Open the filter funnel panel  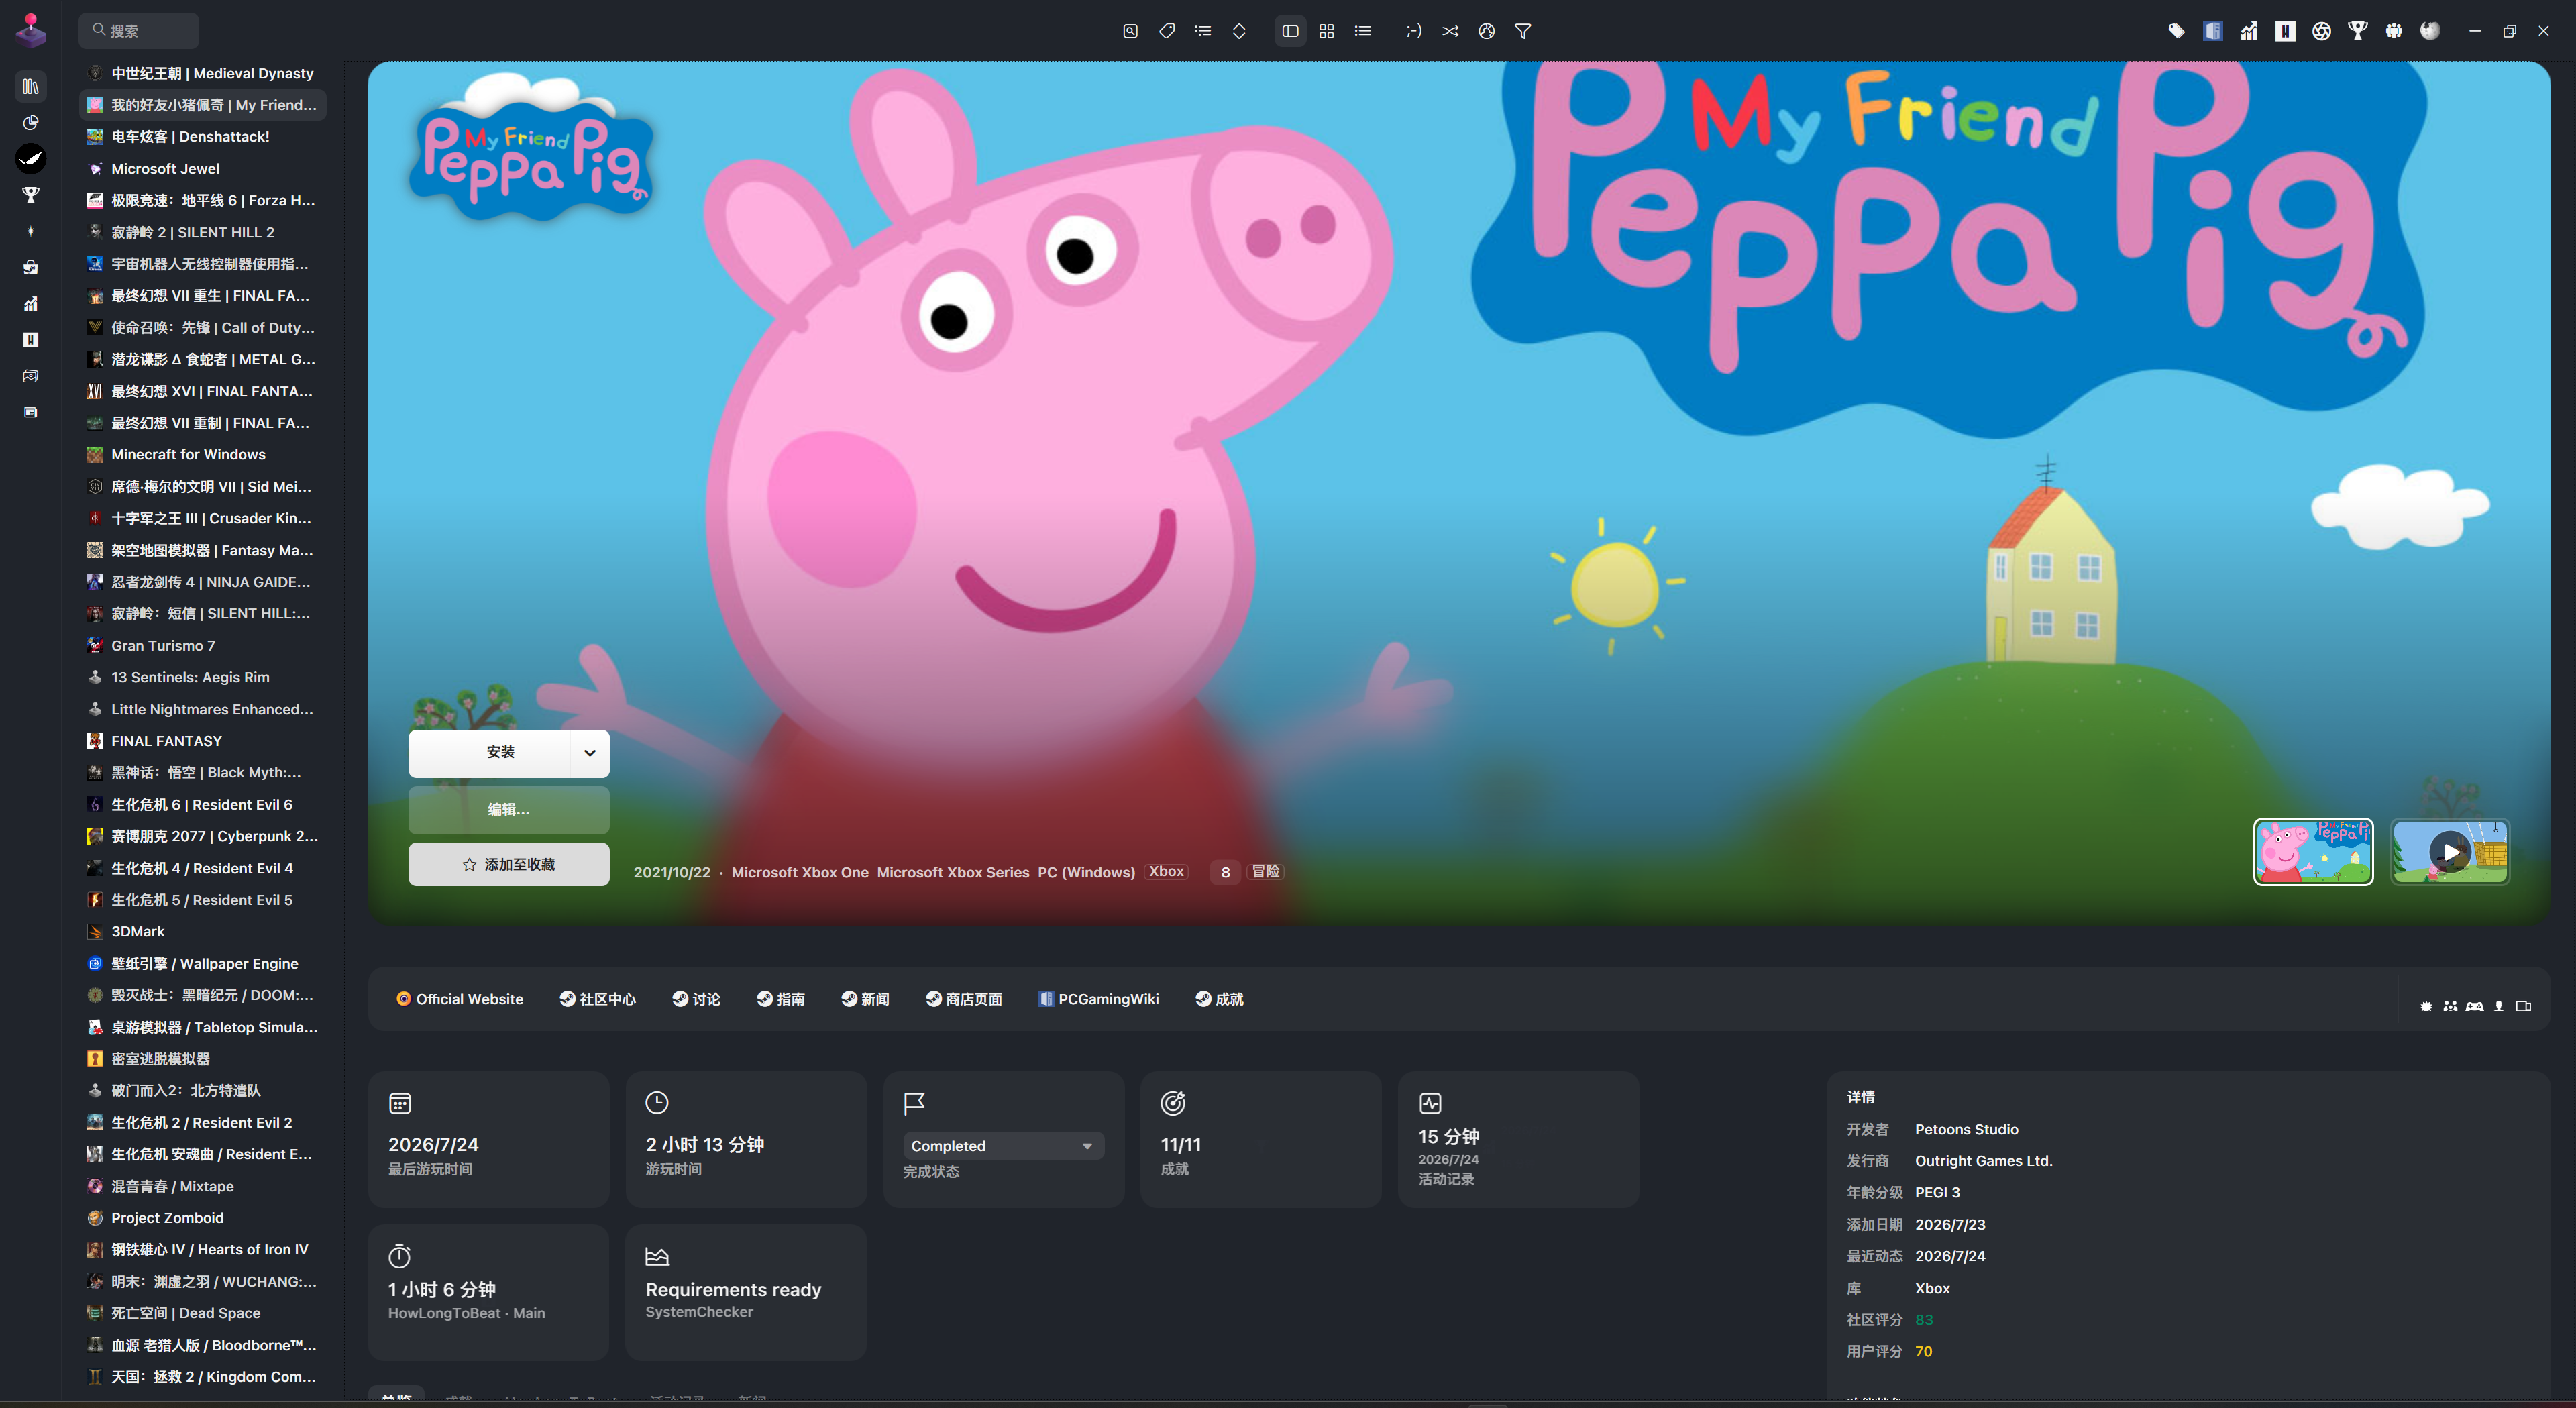coord(1523,31)
